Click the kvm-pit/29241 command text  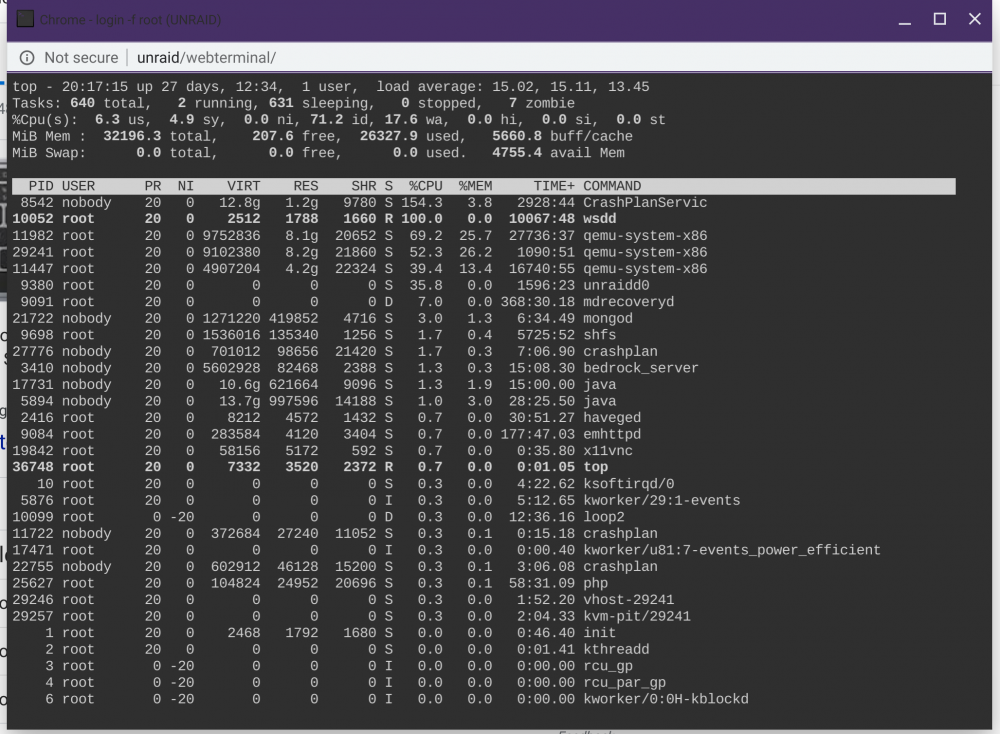(x=636, y=617)
